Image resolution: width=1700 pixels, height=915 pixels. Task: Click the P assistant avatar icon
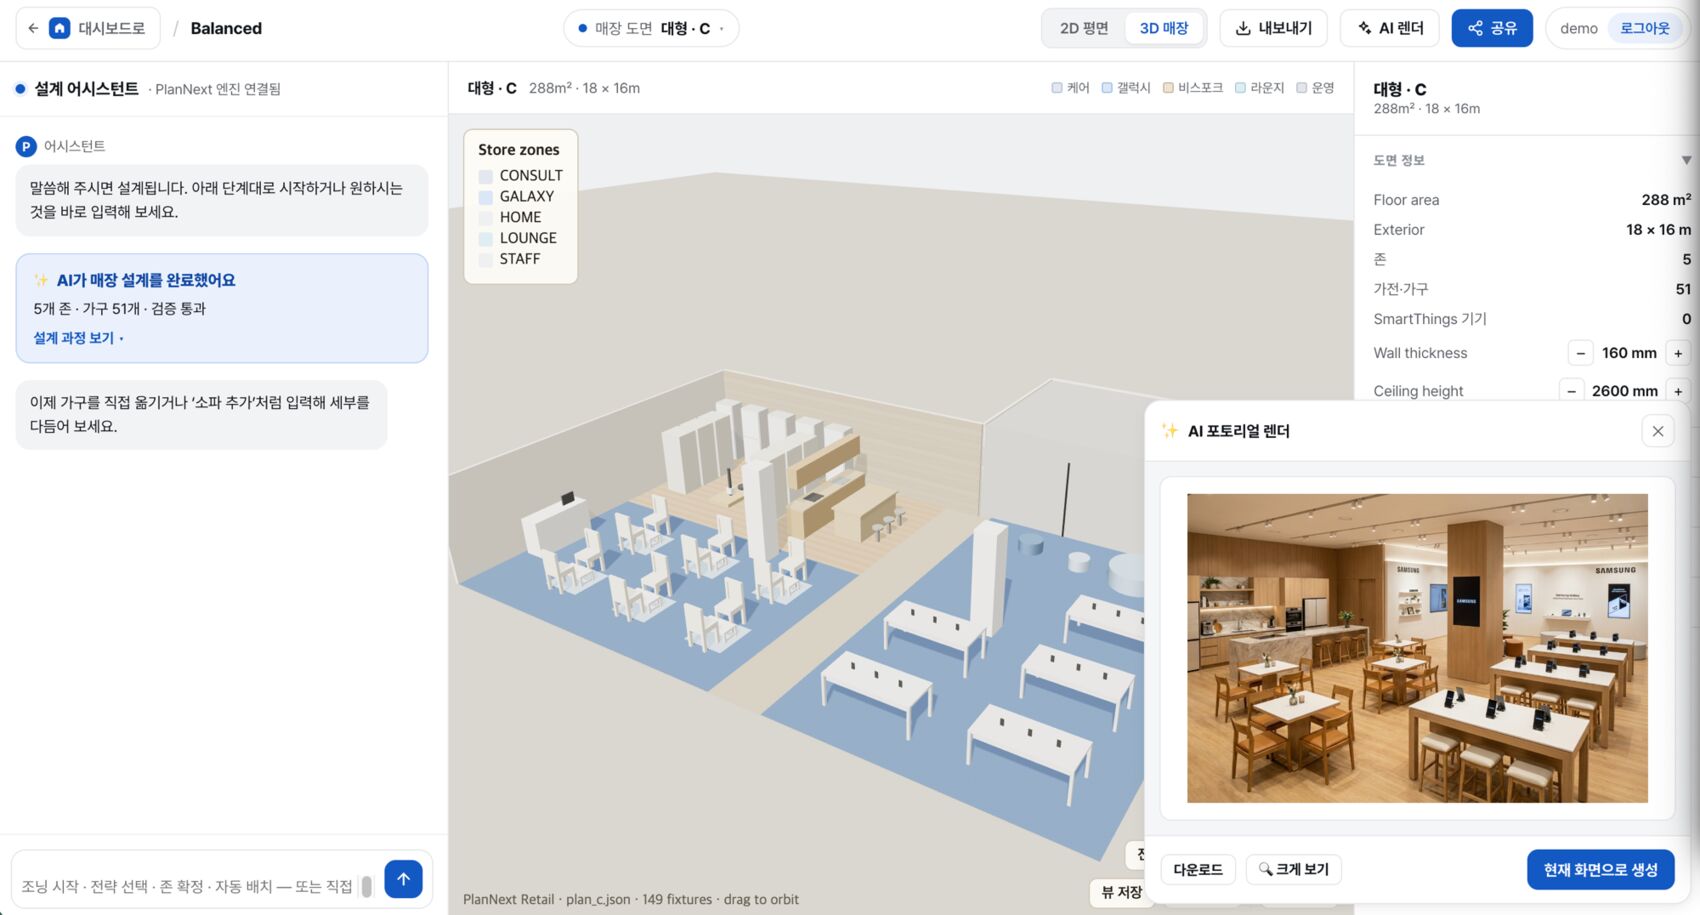[x=26, y=146]
